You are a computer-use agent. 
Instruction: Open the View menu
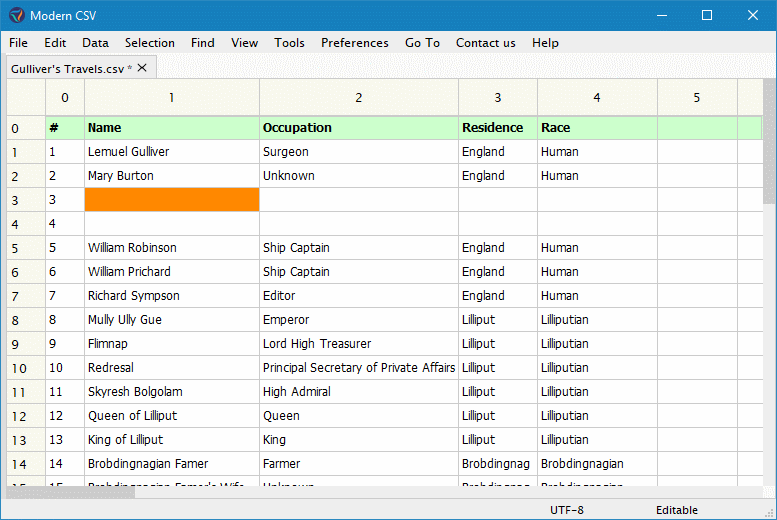click(x=244, y=43)
